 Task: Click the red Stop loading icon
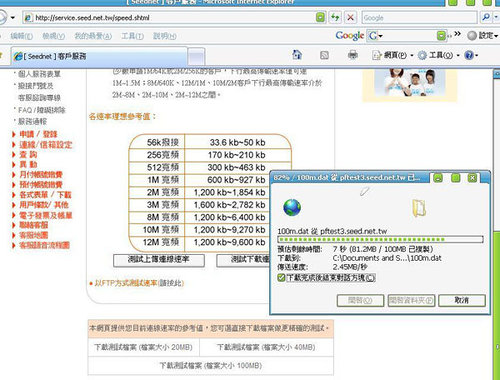tap(350, 17)
